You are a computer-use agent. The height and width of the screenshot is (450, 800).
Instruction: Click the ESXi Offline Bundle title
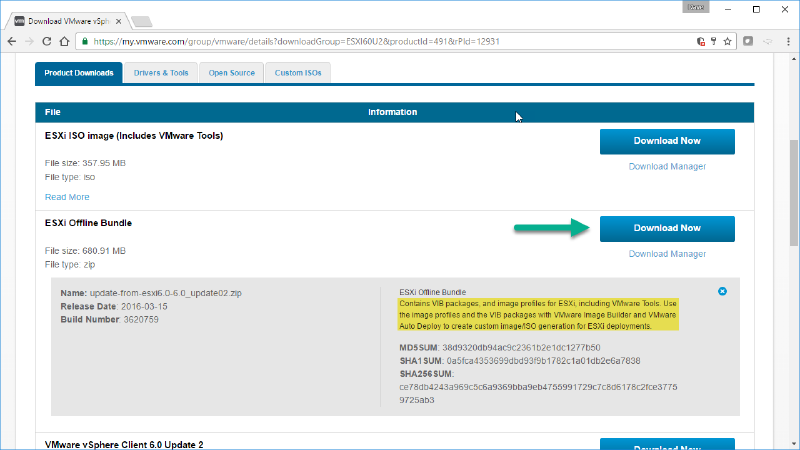(88, 223)
